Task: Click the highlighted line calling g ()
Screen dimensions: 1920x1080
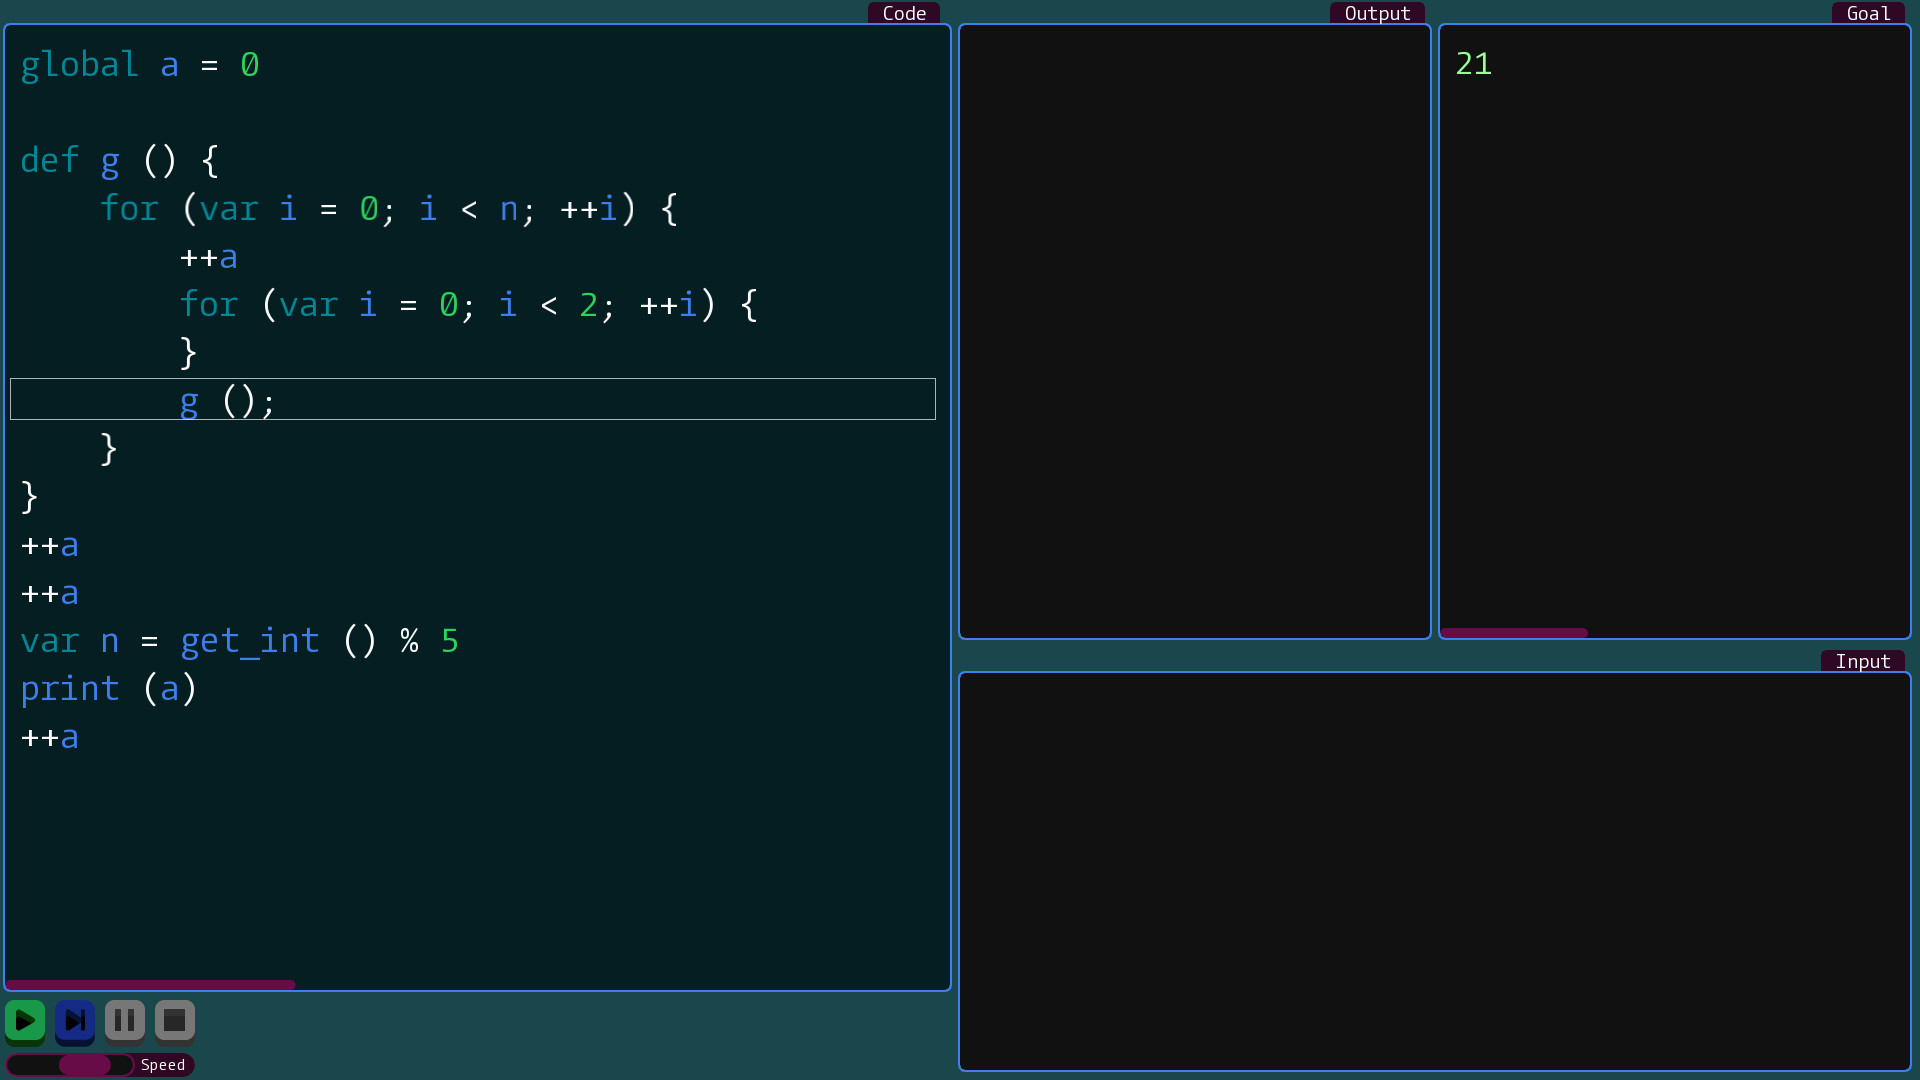Action: 473,400
